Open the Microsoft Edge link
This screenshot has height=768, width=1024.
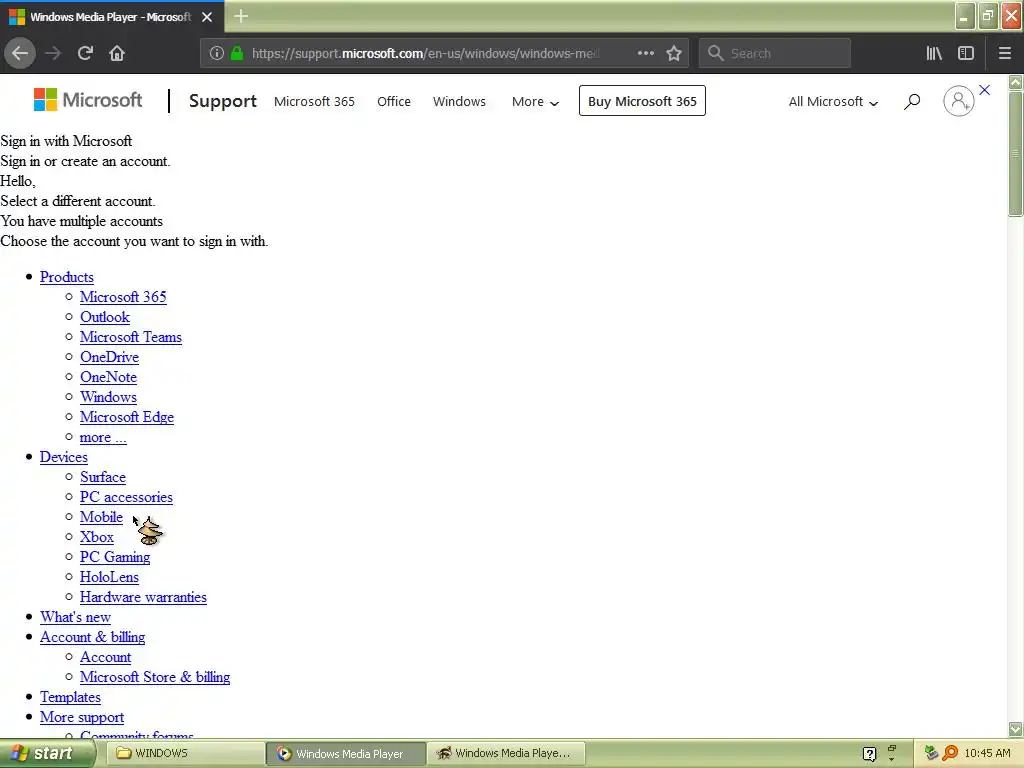point(127,417)
